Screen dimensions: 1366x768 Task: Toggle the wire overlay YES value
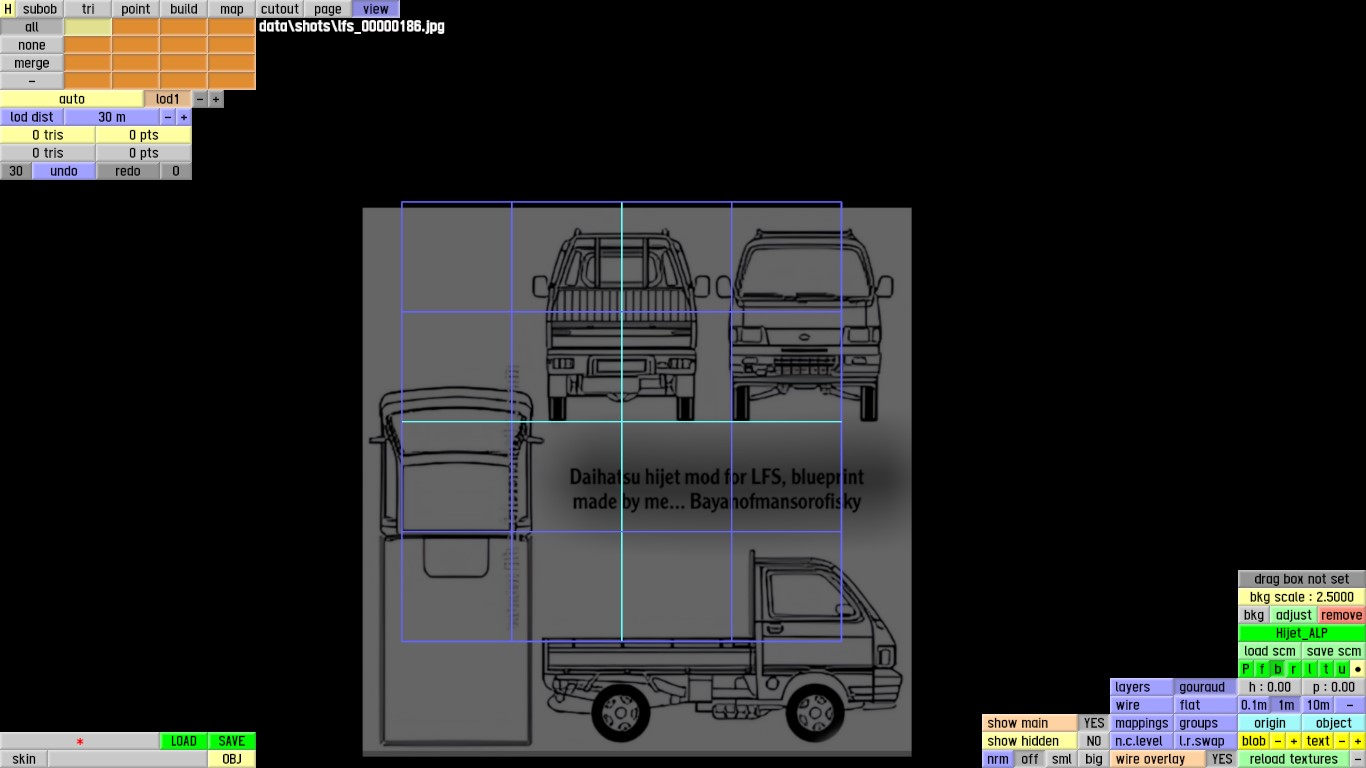[x=1222, y=759]
